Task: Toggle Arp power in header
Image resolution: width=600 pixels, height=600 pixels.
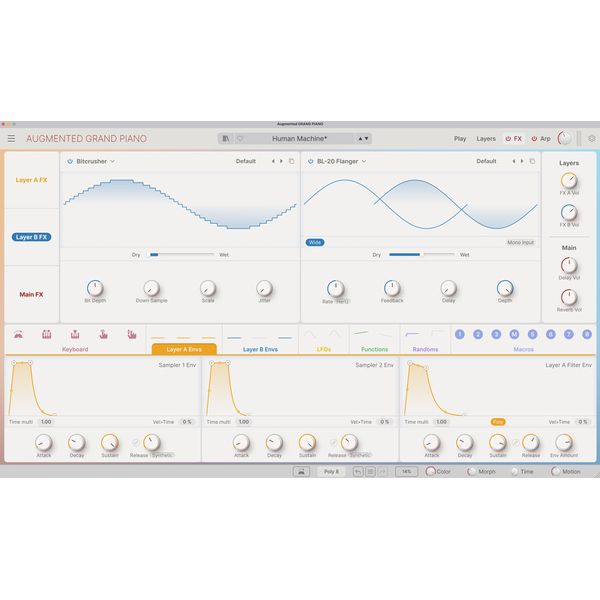Action: 534,139
